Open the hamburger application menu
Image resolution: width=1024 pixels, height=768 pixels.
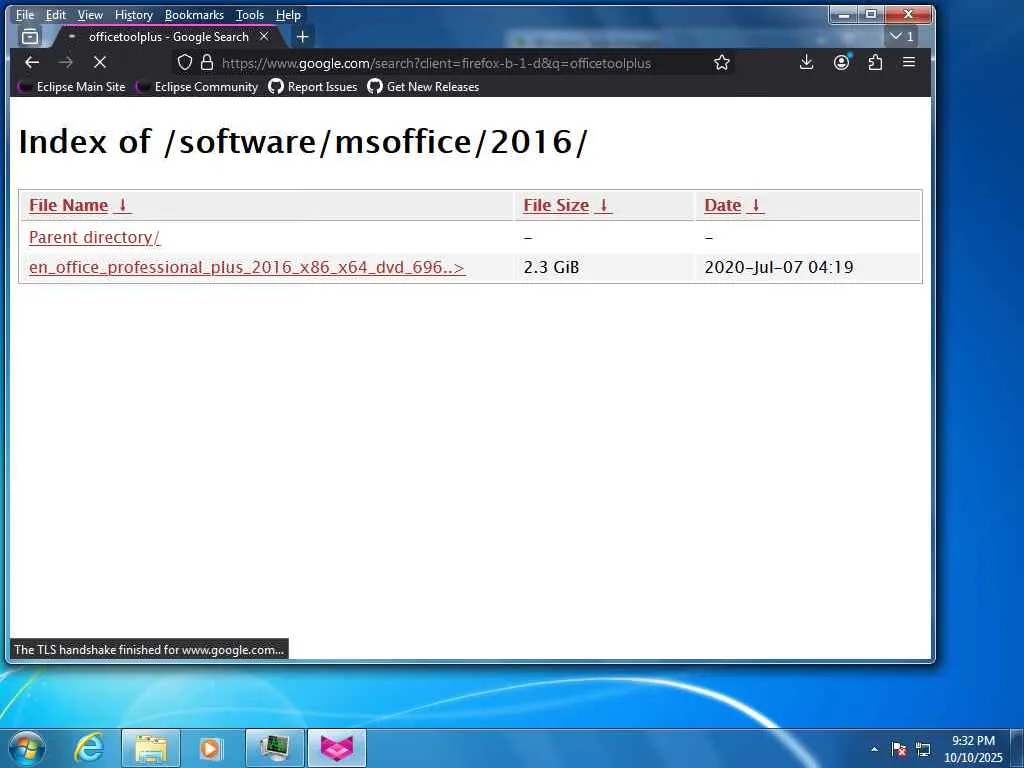908,62
